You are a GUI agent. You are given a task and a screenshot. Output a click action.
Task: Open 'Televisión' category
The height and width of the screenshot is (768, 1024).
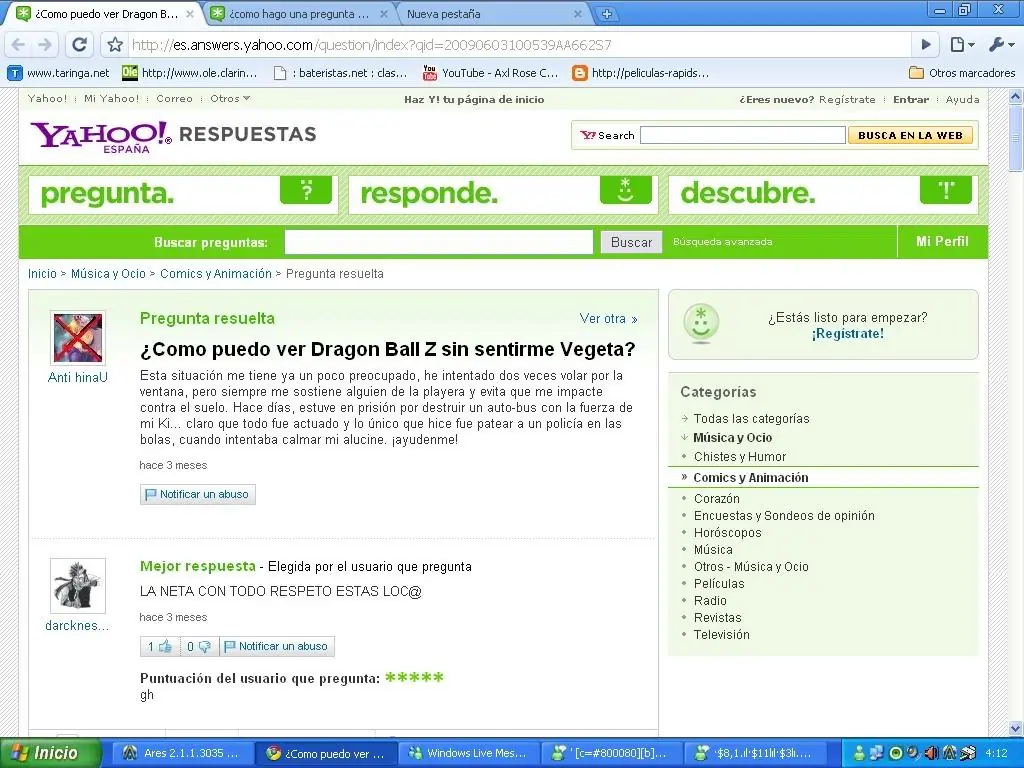coord(722,635)
